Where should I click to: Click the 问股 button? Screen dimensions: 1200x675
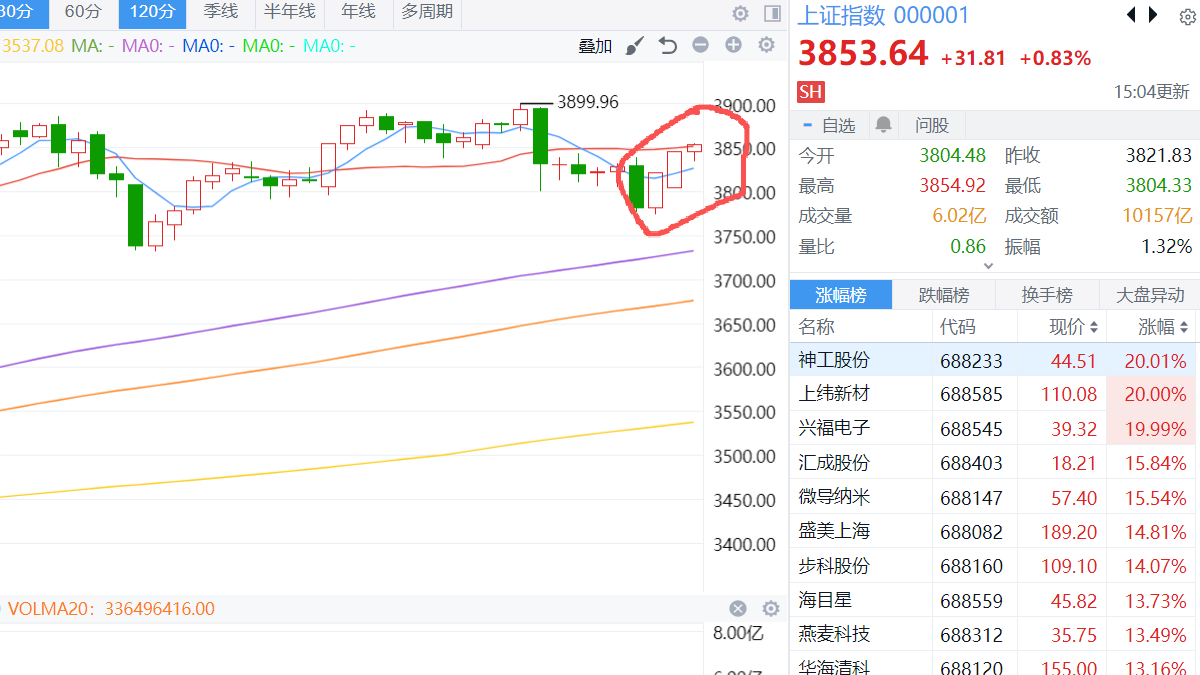click(932, 125)
